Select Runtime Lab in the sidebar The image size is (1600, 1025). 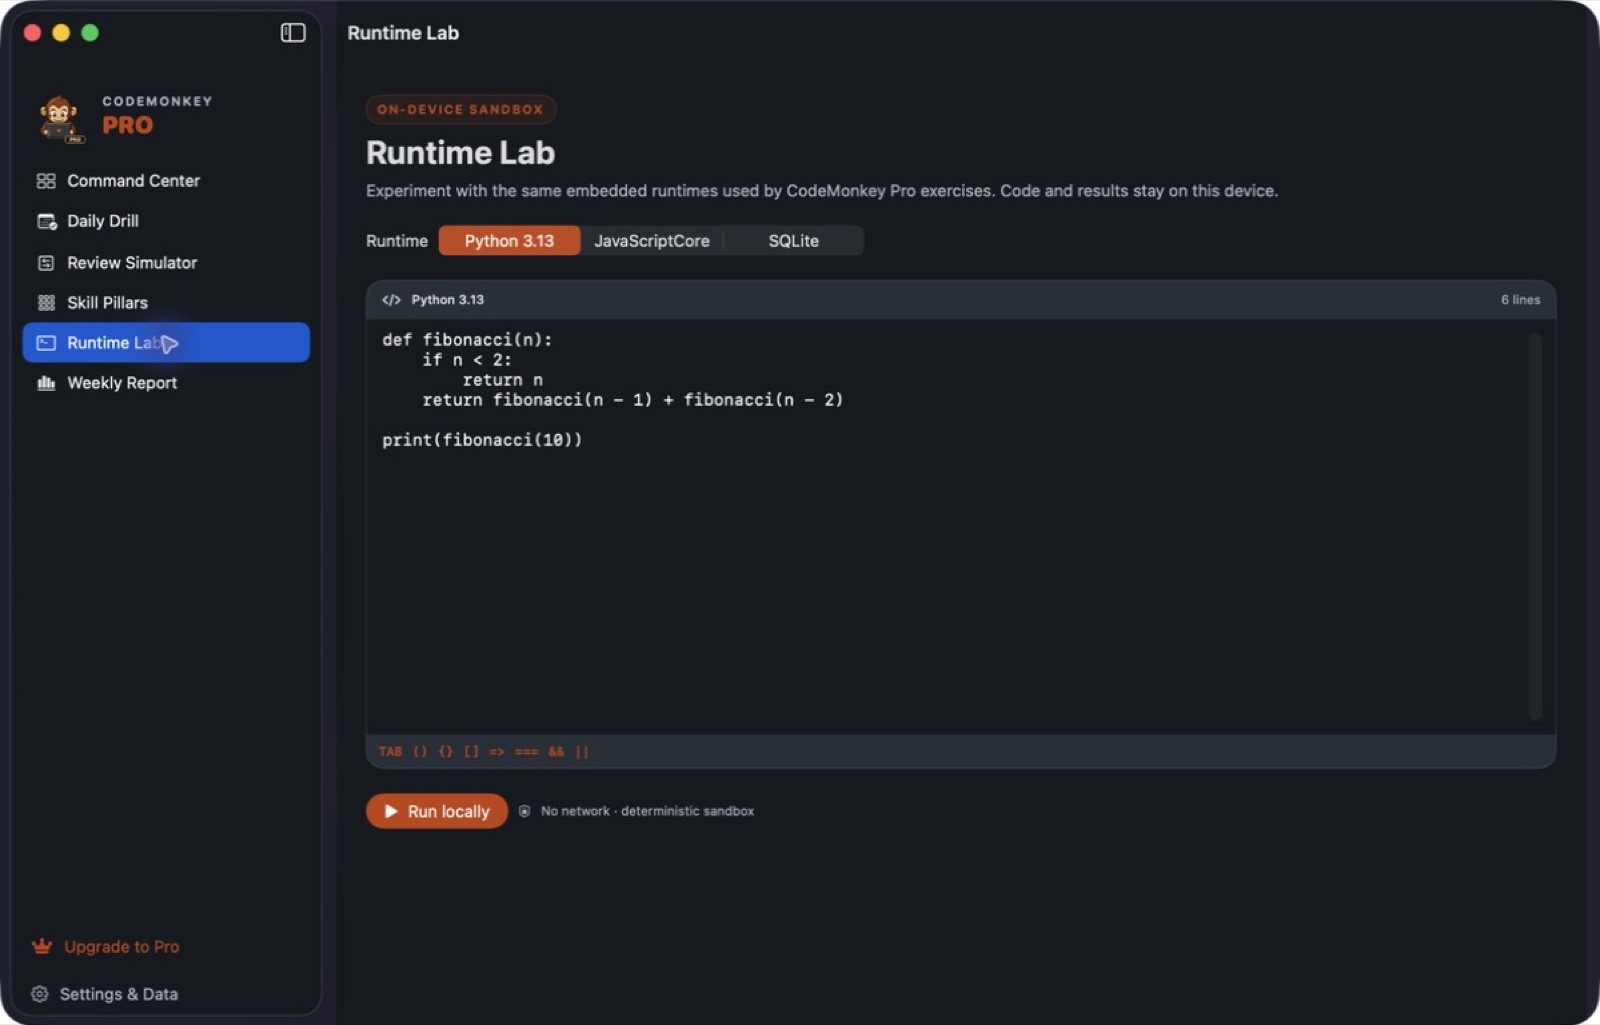click(x=166, y=343)
